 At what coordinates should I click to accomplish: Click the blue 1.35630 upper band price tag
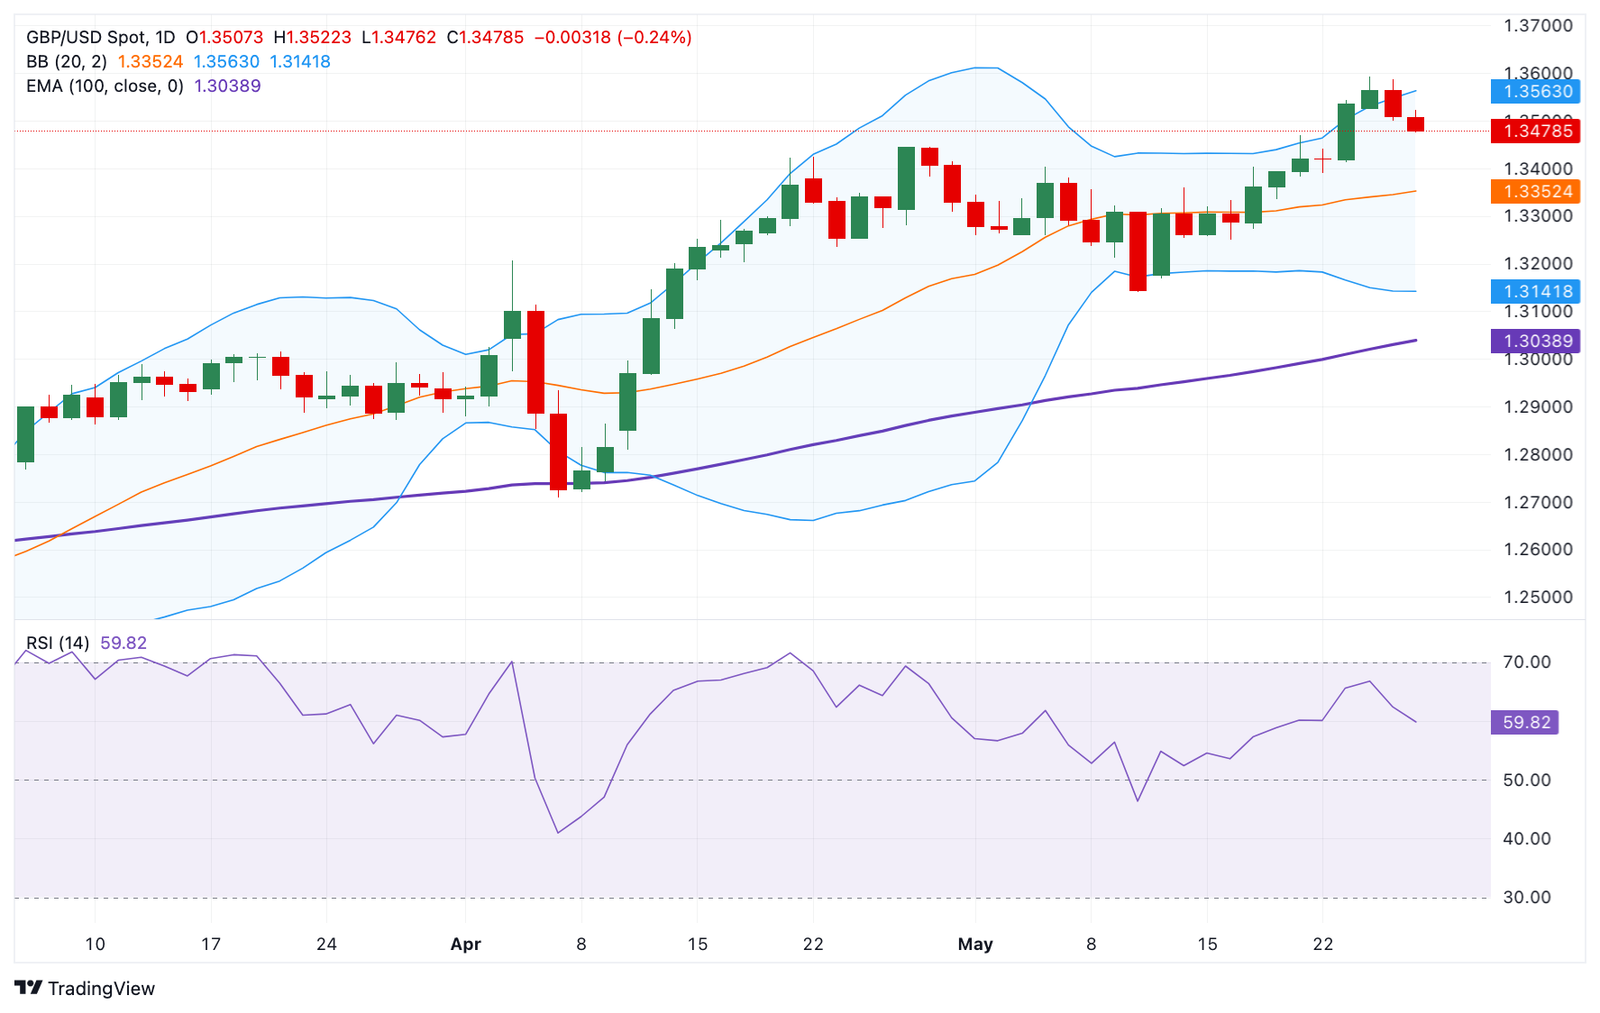(1535, 91)
